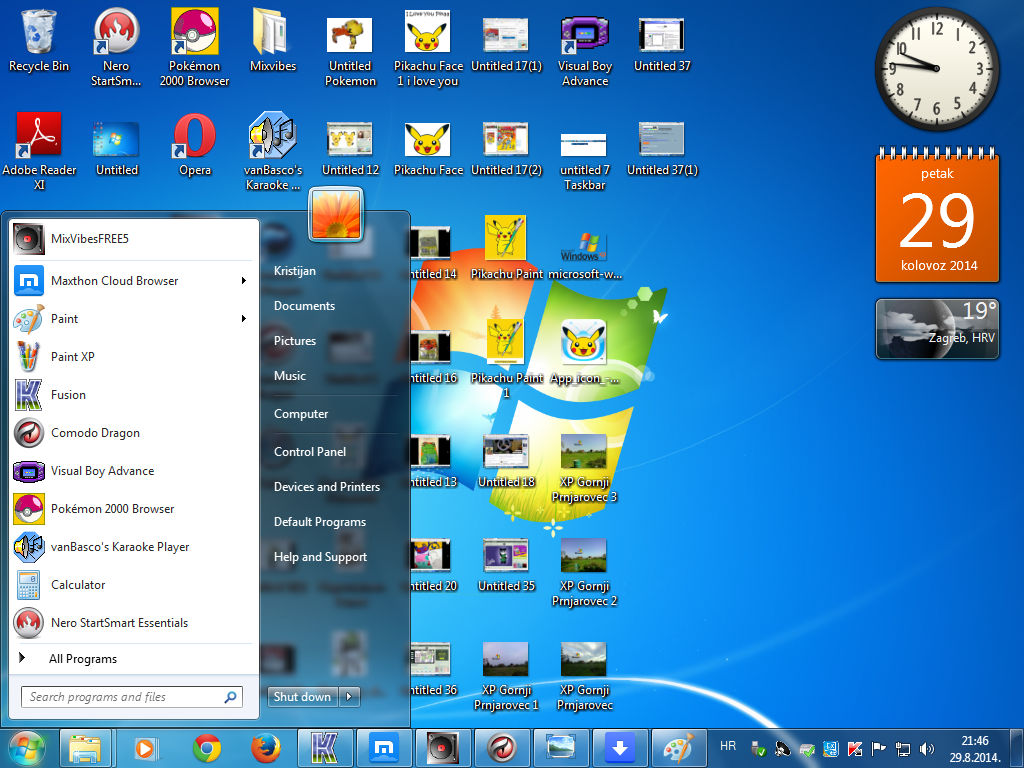The image size is (1024, 768).
Task: Switch to the Paint taskbar button
Action: tap(679, 748)
